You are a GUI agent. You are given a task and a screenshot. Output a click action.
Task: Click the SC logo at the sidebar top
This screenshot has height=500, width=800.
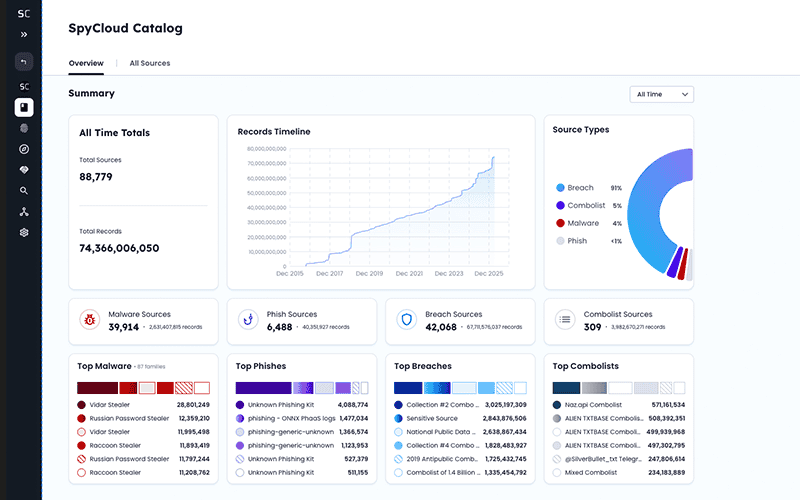pyautogui.click(x=23, y=14)
